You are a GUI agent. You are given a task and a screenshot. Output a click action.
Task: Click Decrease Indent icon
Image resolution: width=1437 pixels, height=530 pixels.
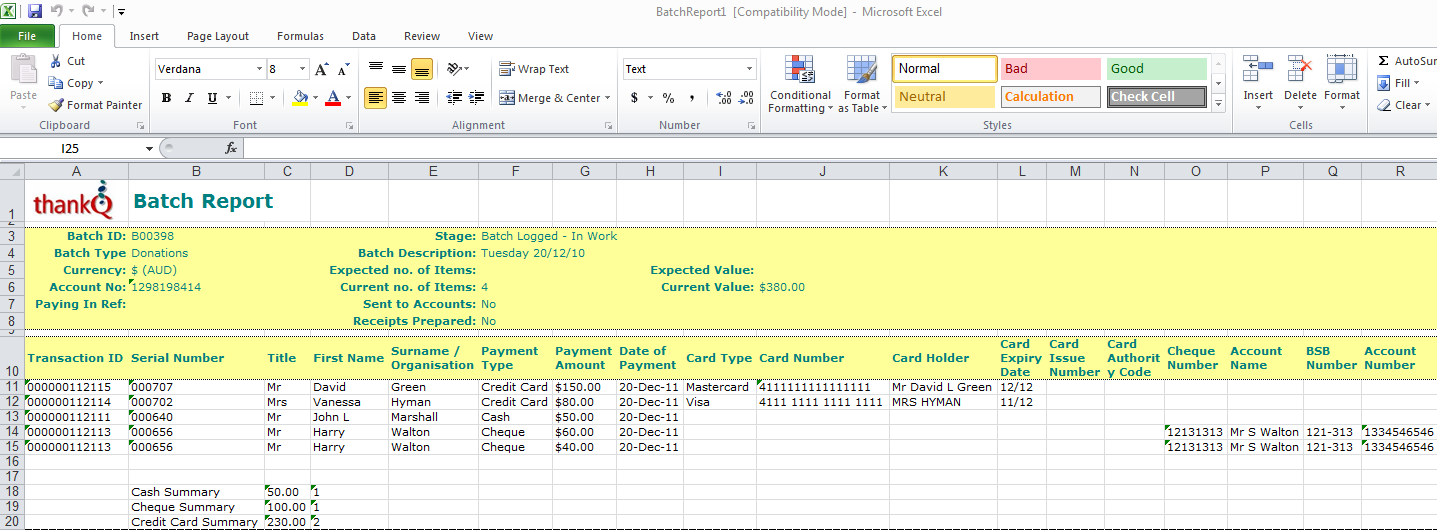click(x=454, y=98)
